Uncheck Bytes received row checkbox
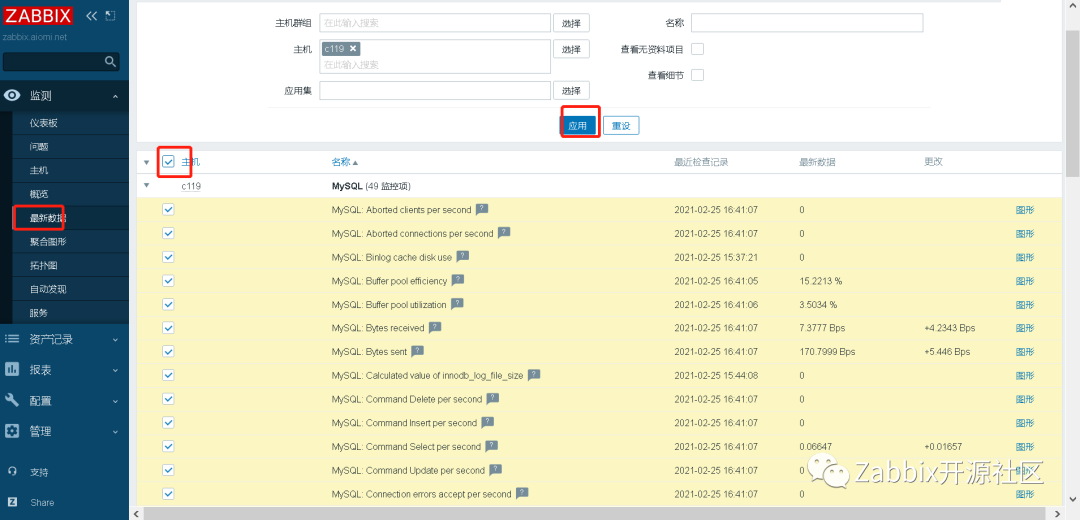Screen dimensions: 1080x520 pos(169,328)
